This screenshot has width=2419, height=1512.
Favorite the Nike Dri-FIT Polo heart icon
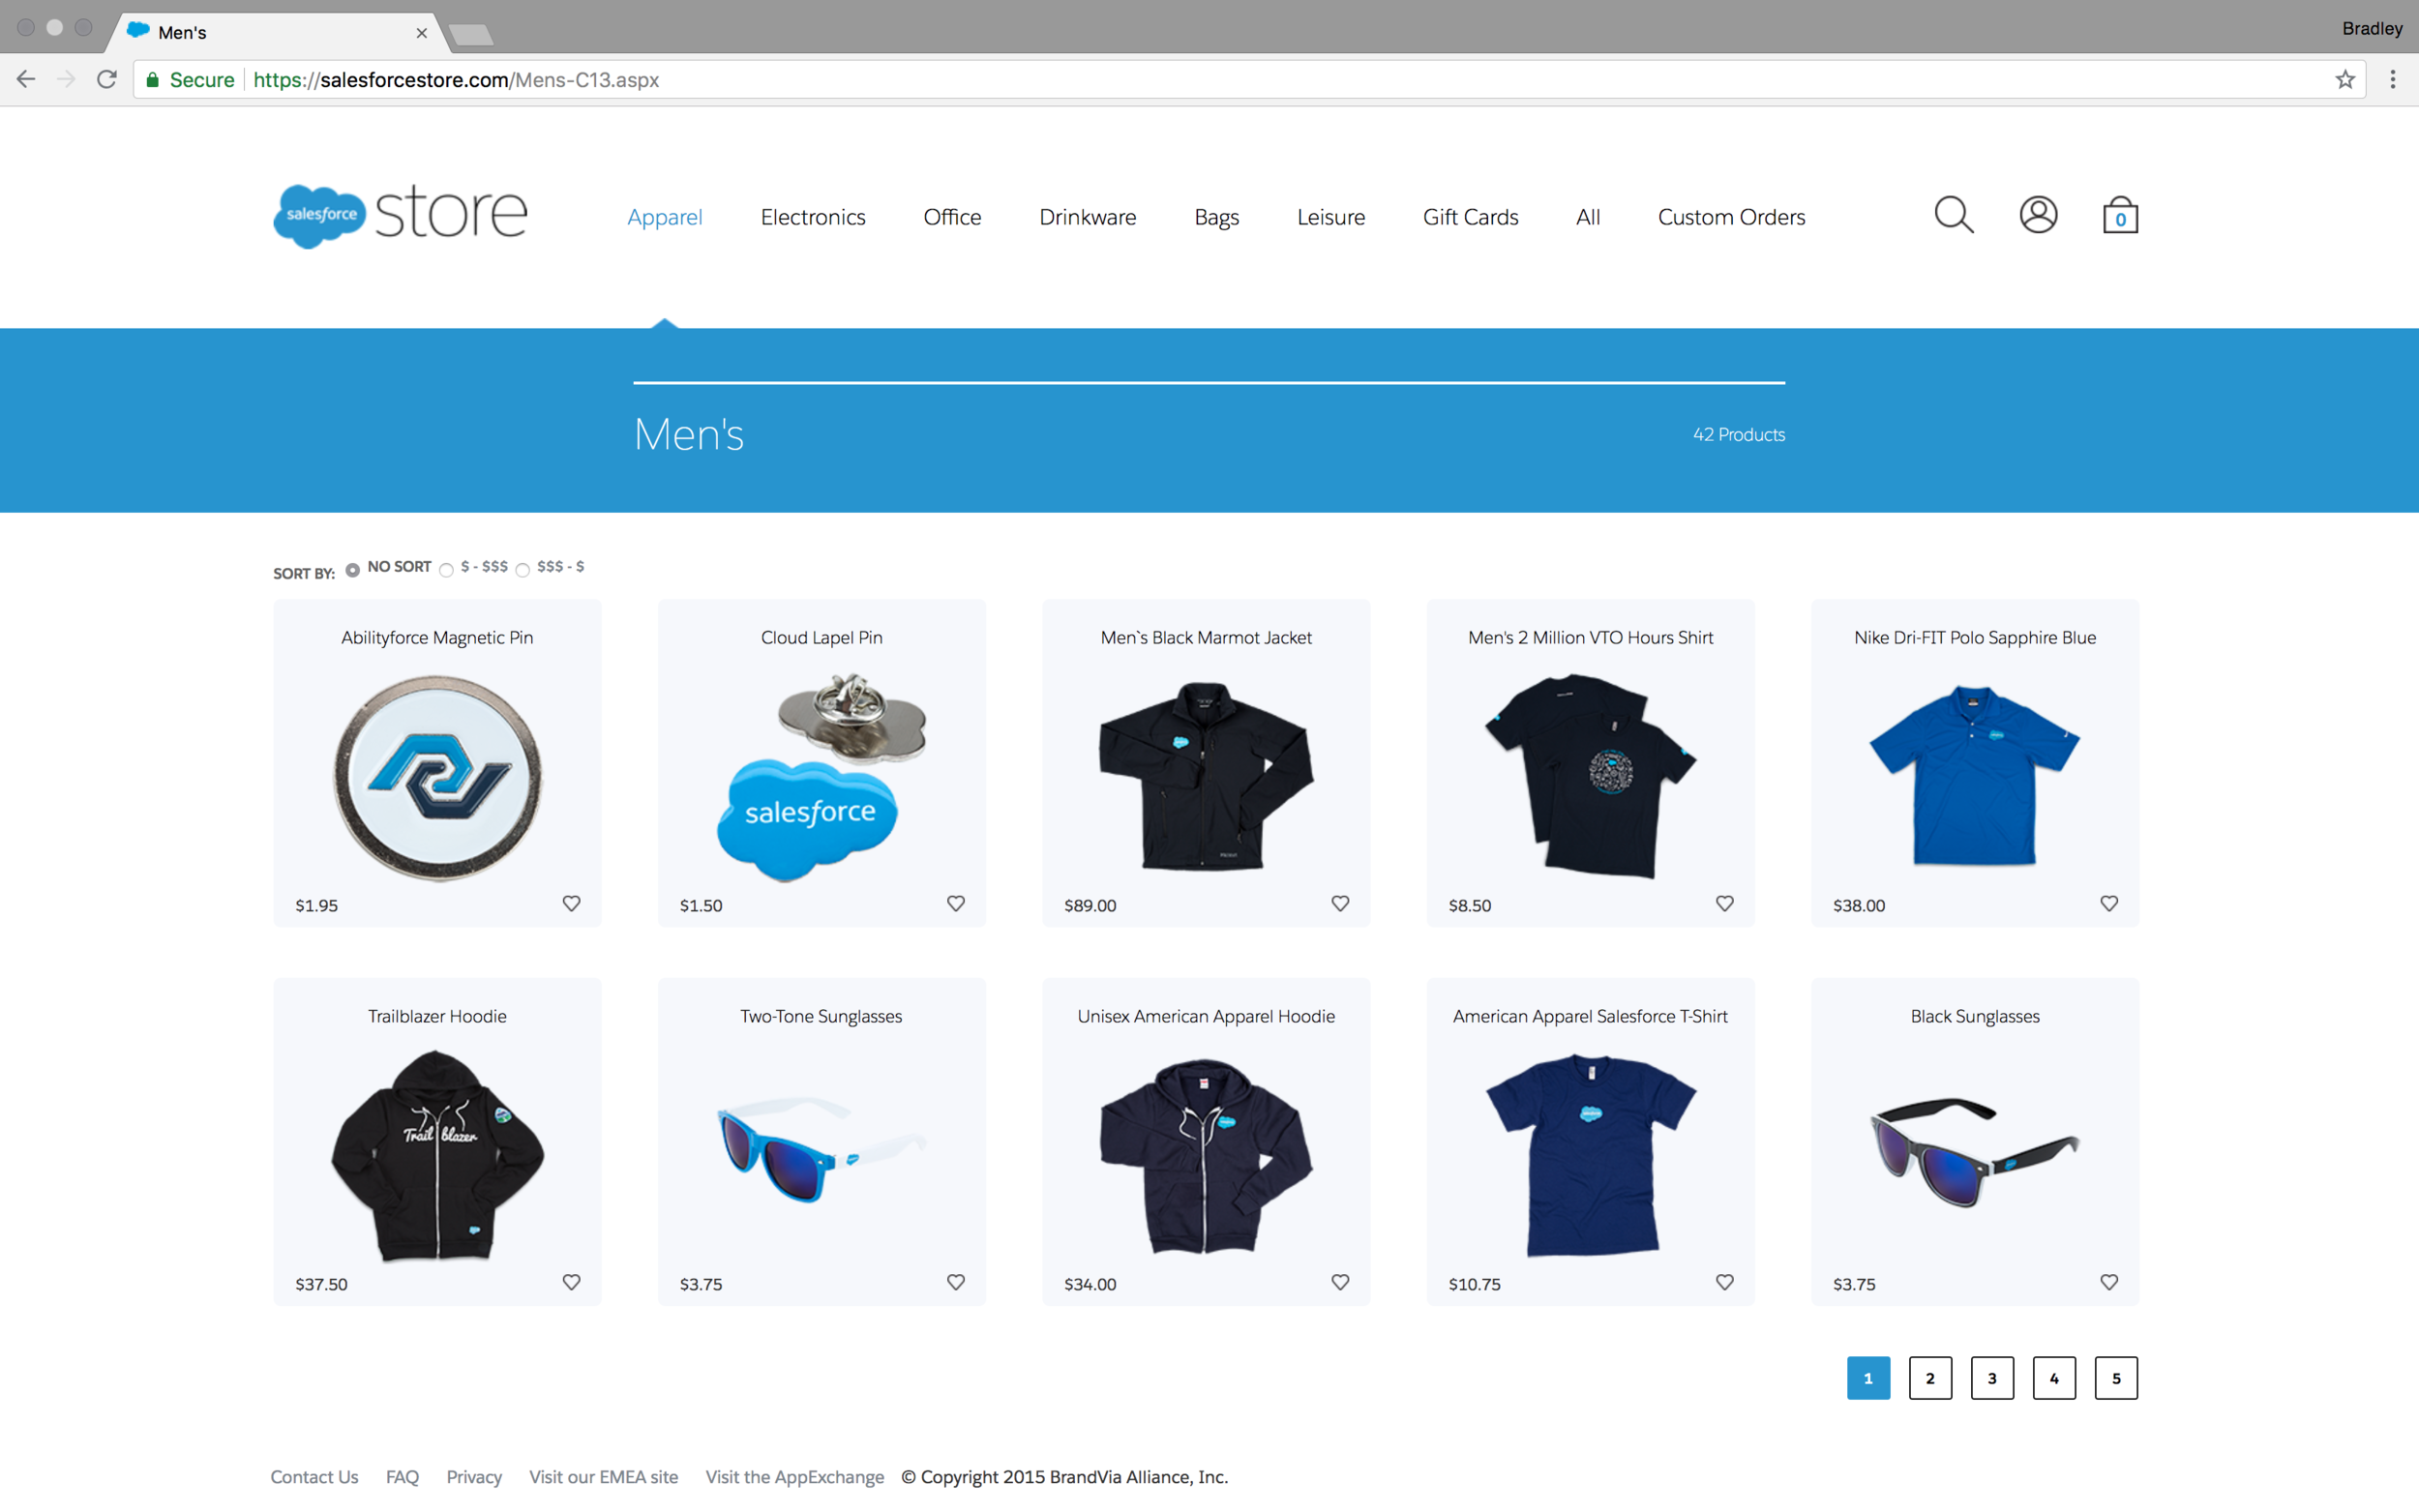tap(2109, 903)
